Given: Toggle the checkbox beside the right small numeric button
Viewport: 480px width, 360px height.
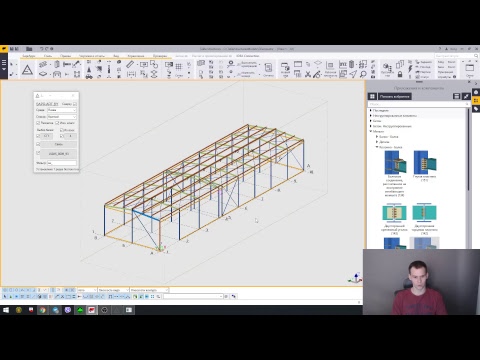Looking at the screenshot, I should coord(61,136).
